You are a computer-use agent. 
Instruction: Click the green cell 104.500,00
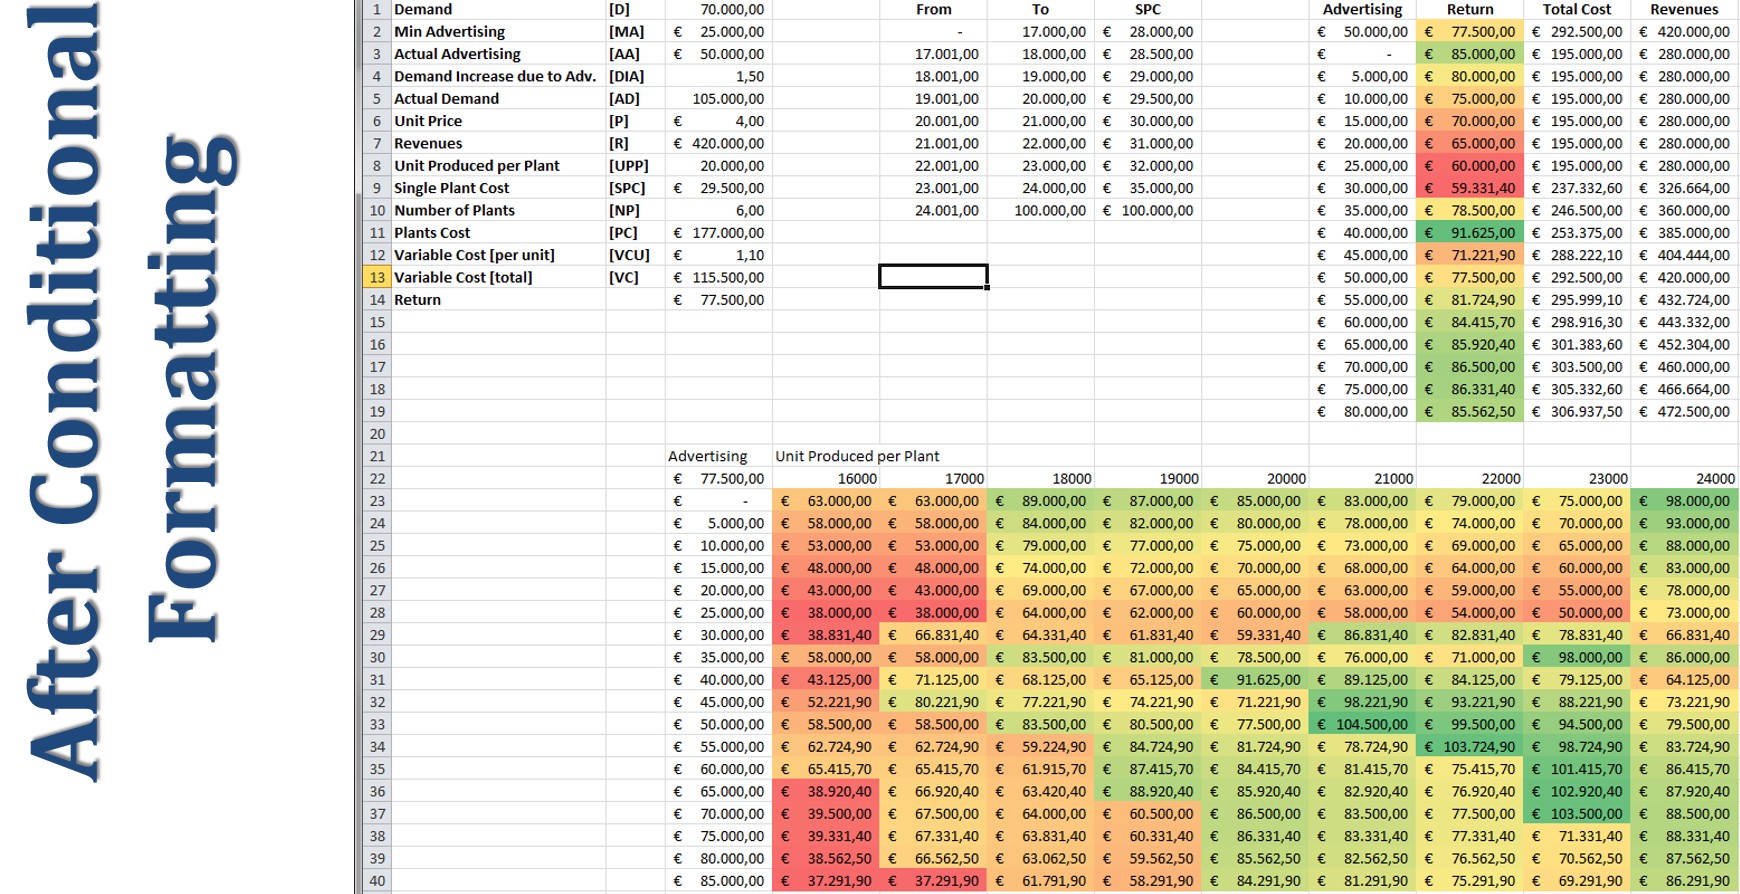[x=1362, y=724]
